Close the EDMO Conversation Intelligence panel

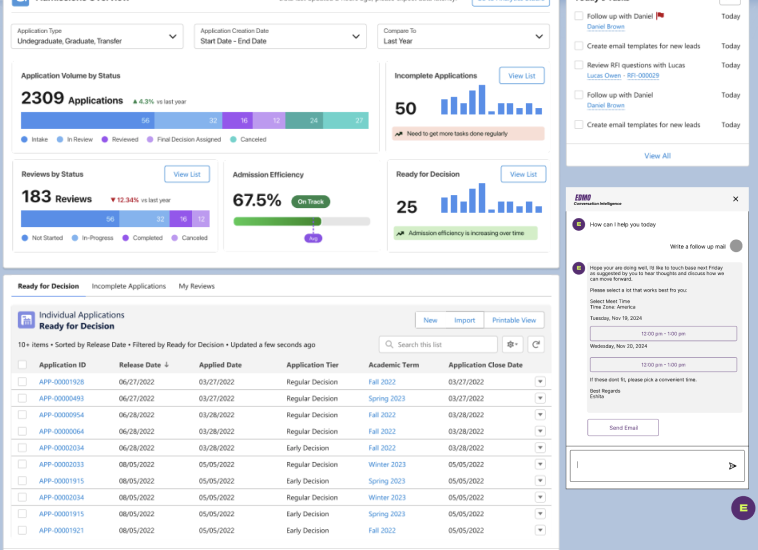(x=735, y=199)
